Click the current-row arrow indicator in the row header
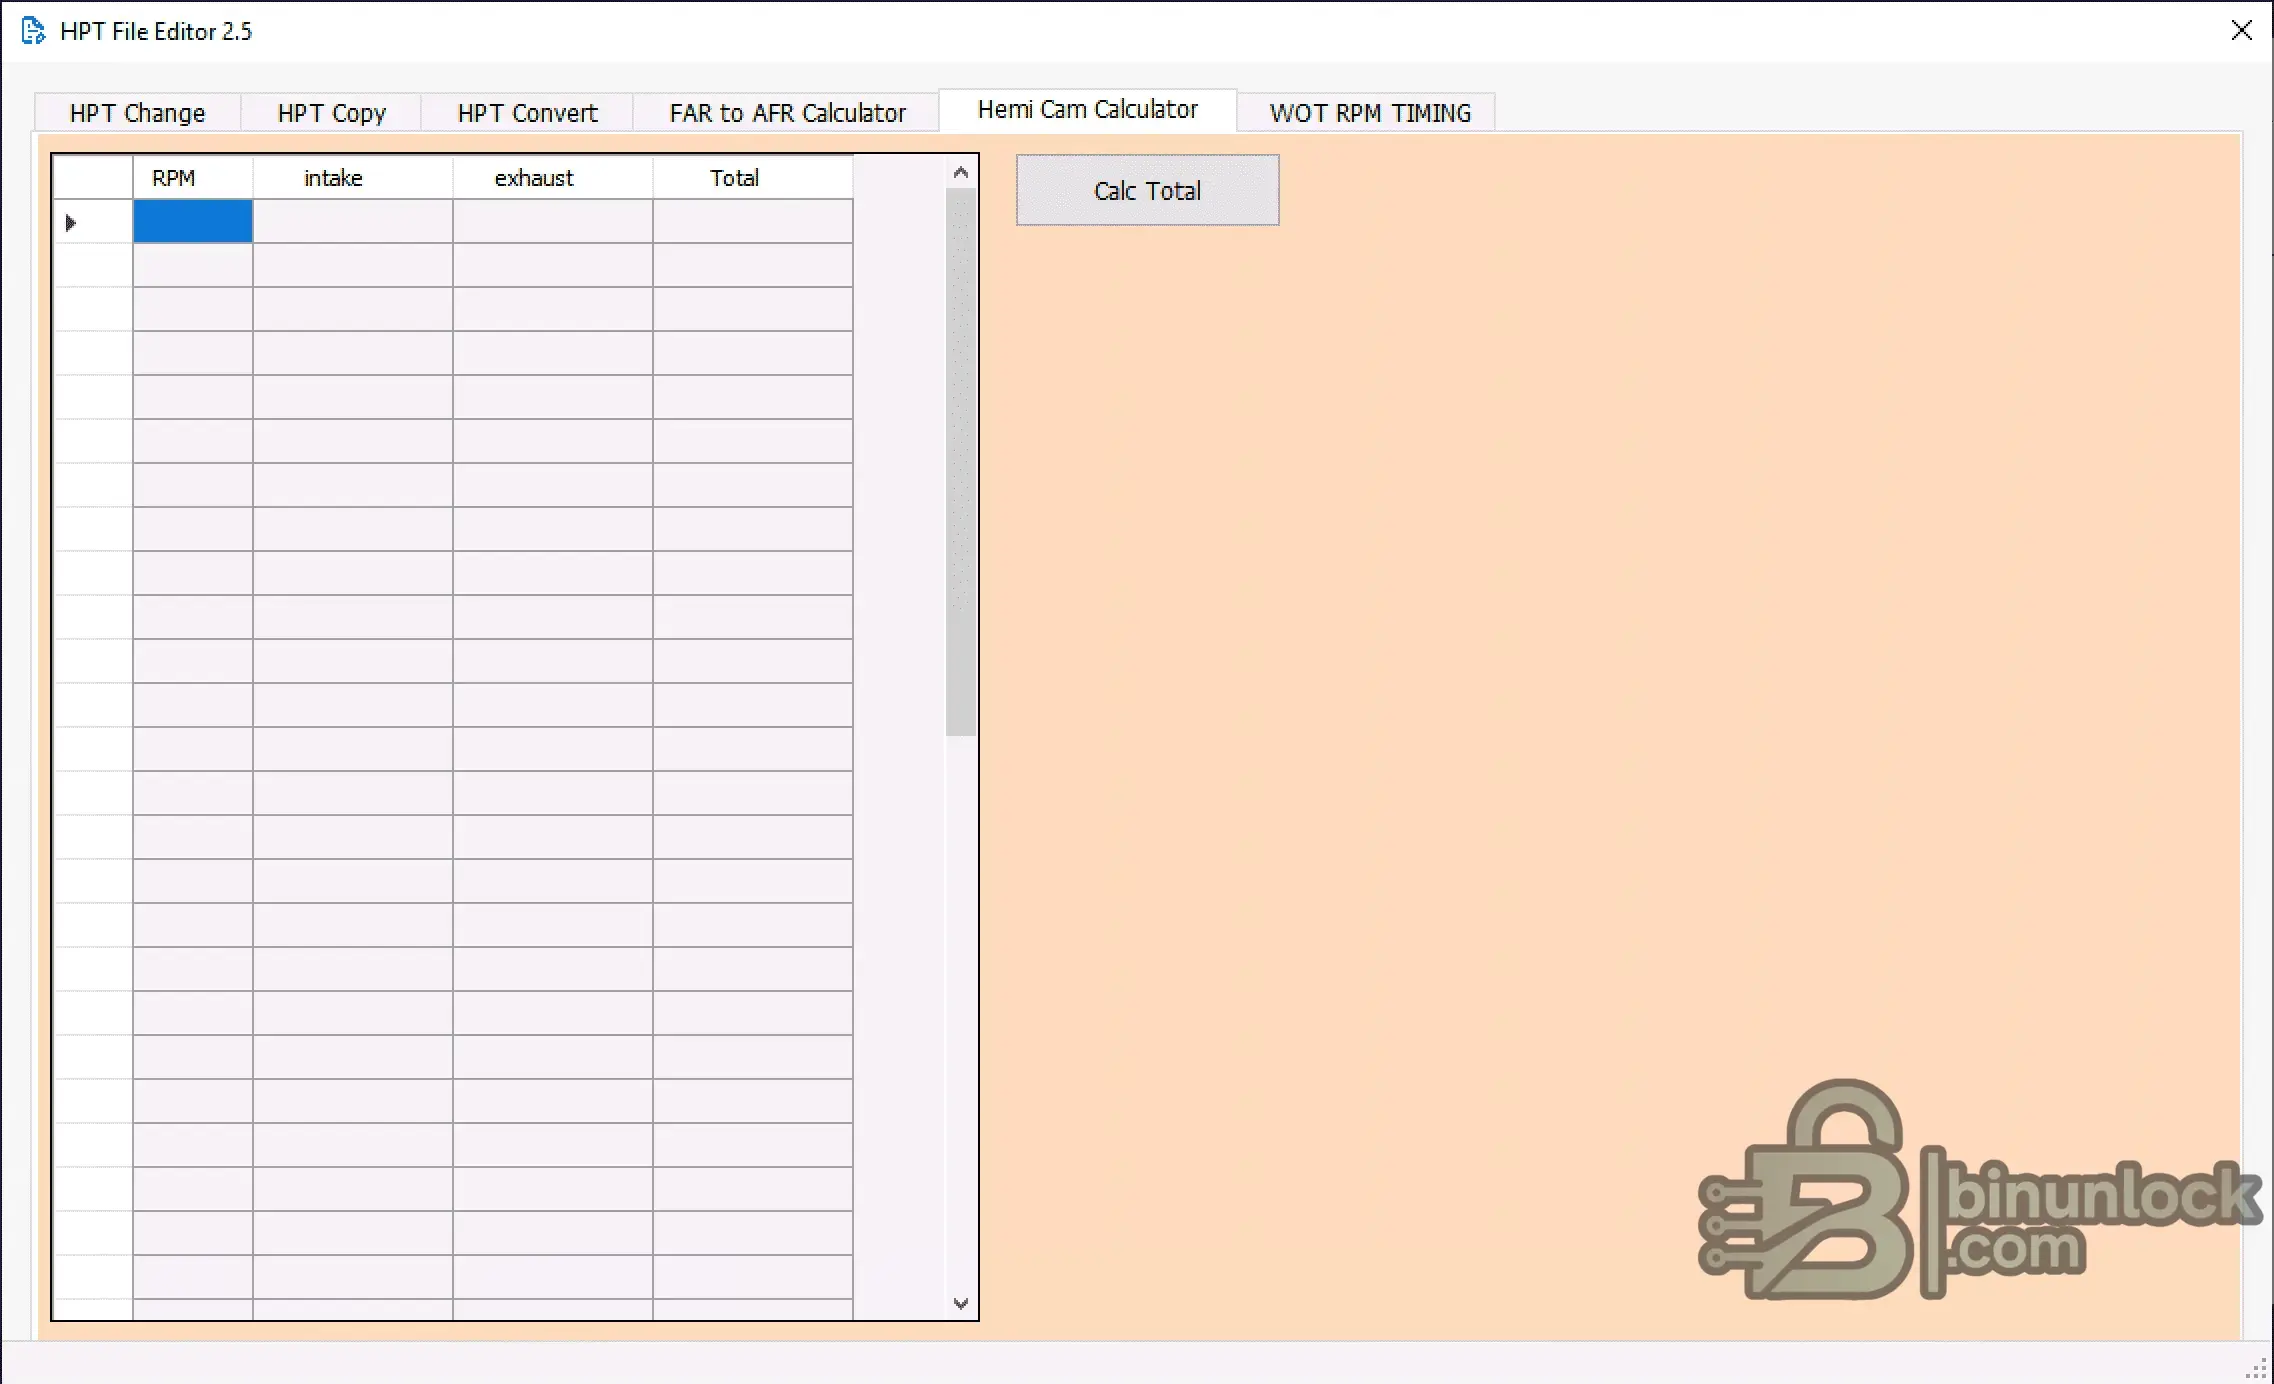 tap(70, 222)
